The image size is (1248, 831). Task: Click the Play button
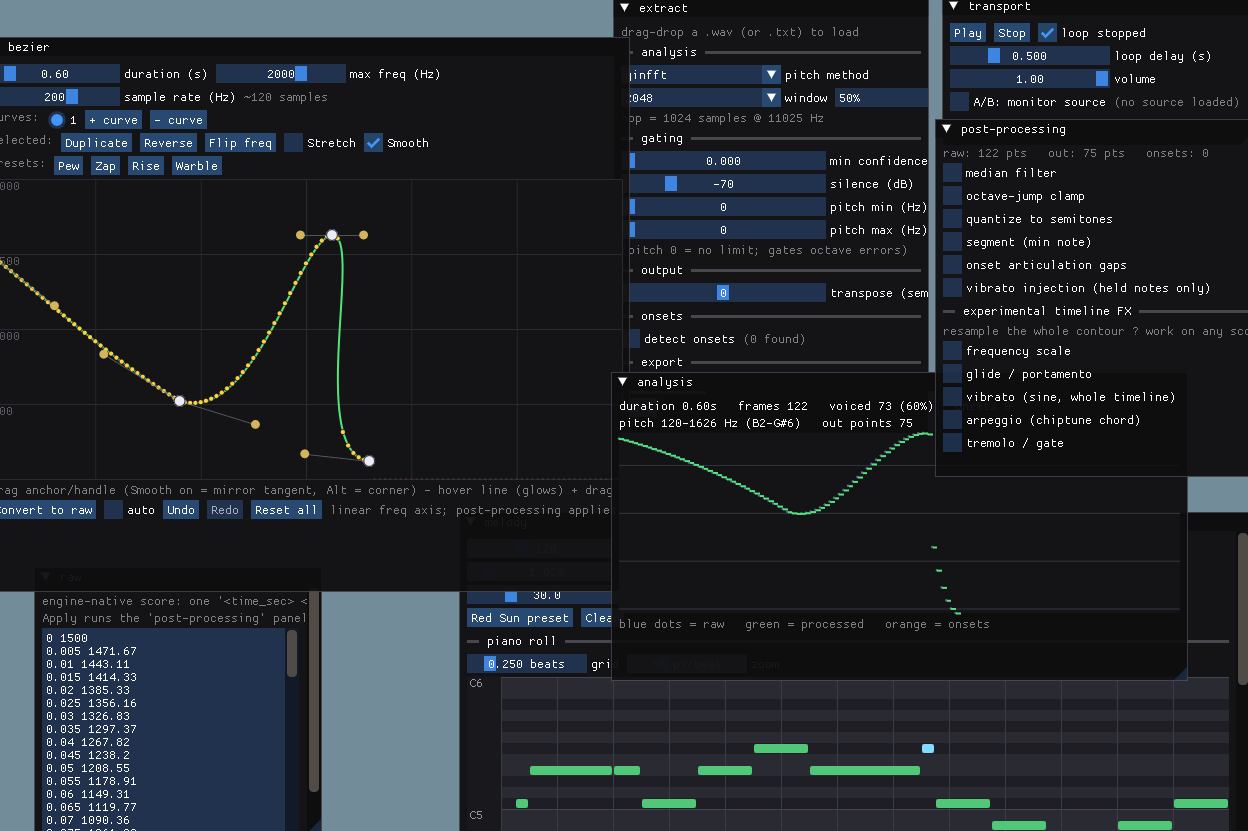(x=968, y=33)
